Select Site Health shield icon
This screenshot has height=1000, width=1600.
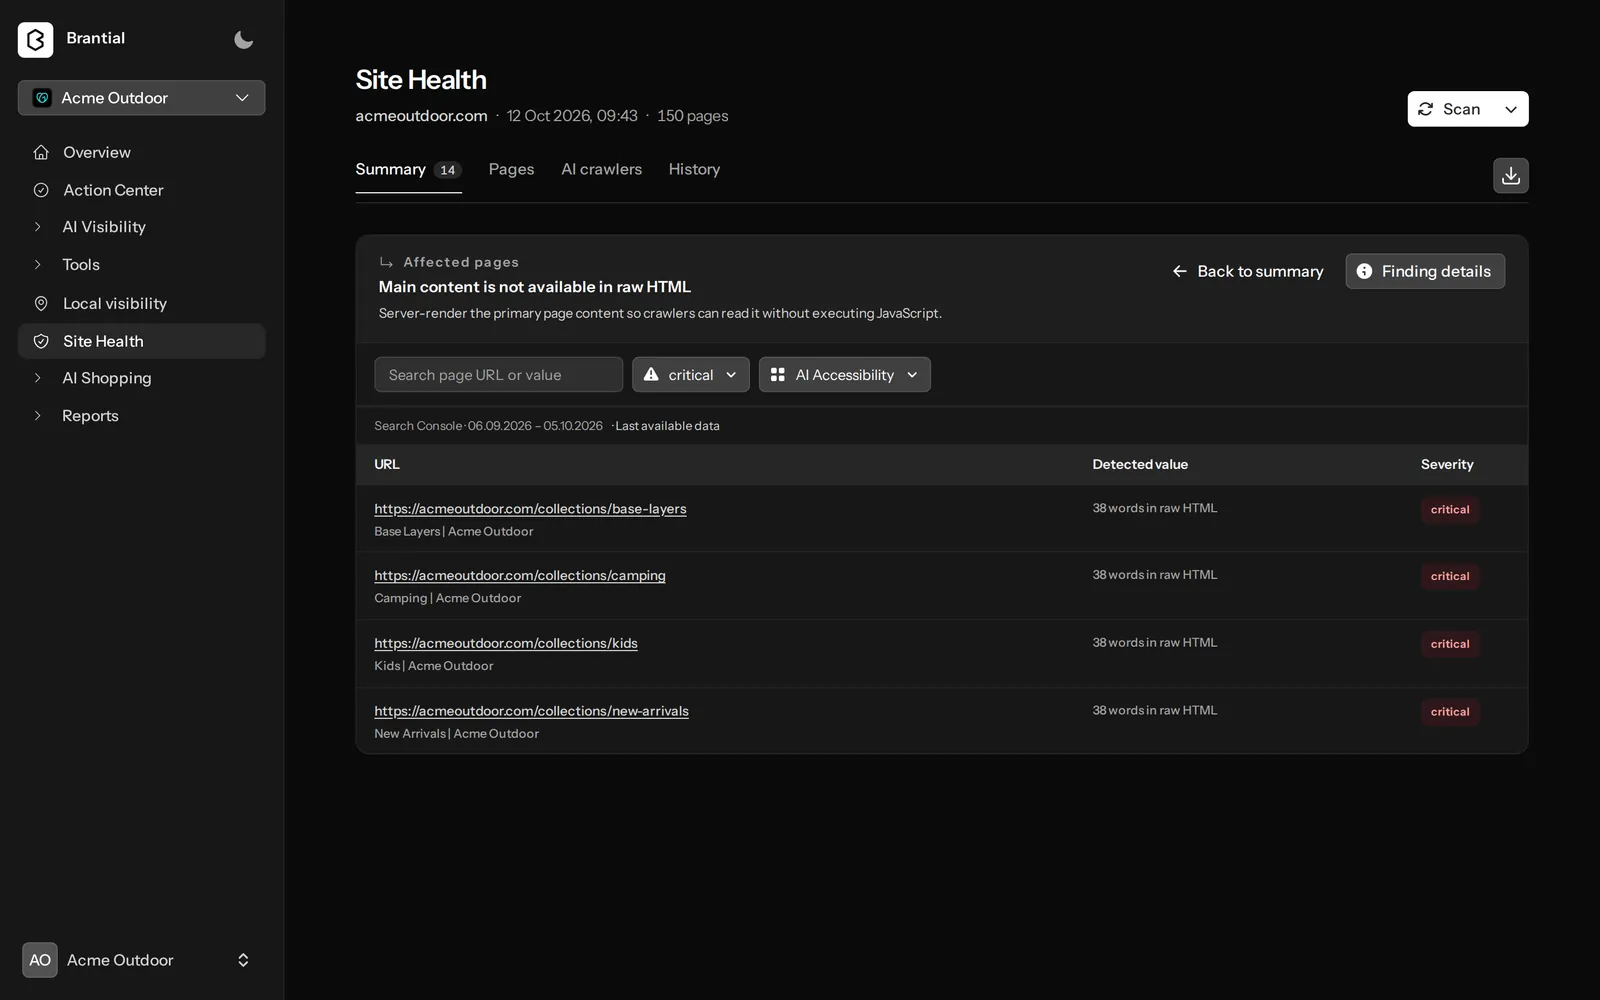point(41,341)
